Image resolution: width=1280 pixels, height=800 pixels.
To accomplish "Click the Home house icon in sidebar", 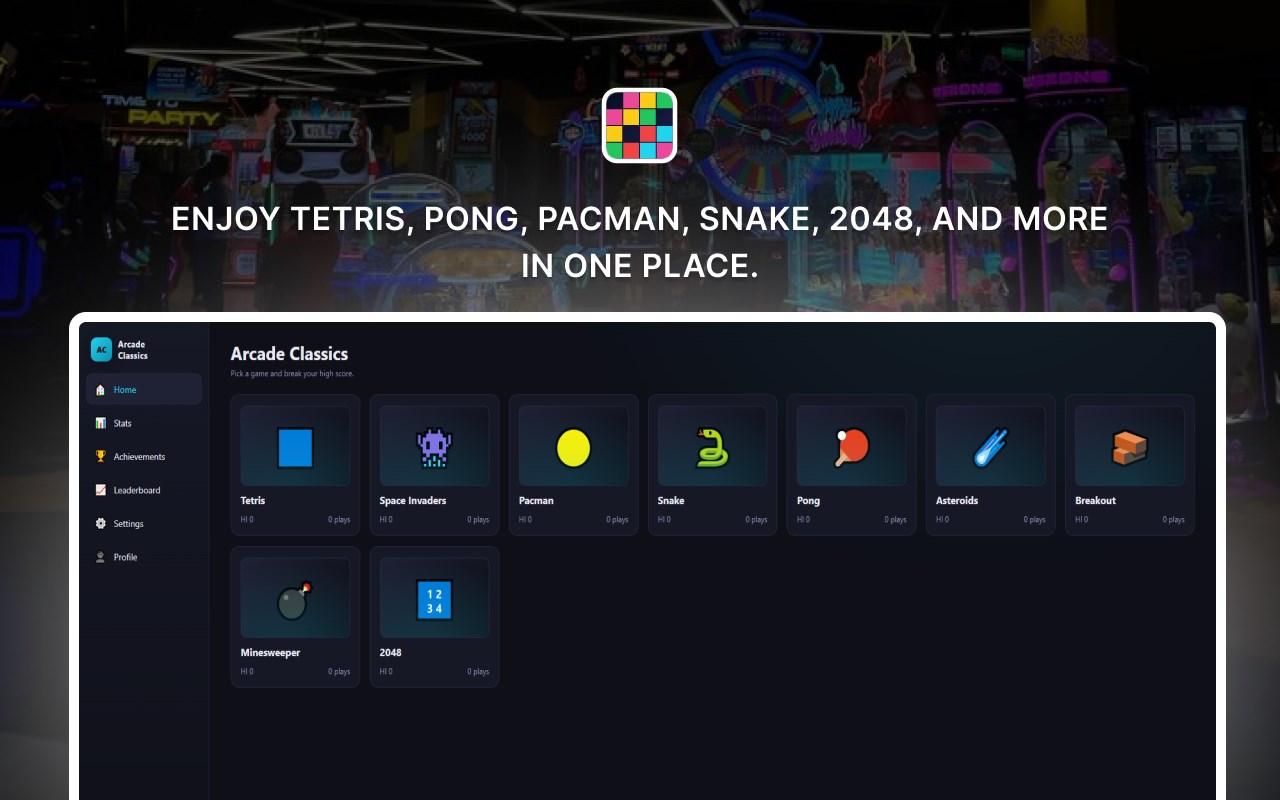I will (100, 390).
